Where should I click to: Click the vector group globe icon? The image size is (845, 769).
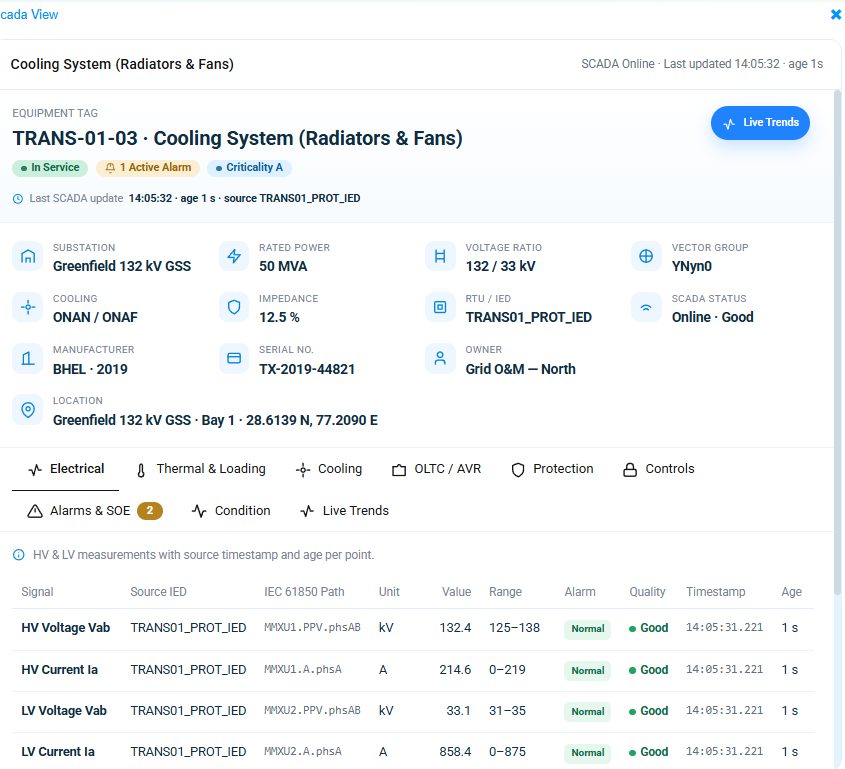[646, 257]
